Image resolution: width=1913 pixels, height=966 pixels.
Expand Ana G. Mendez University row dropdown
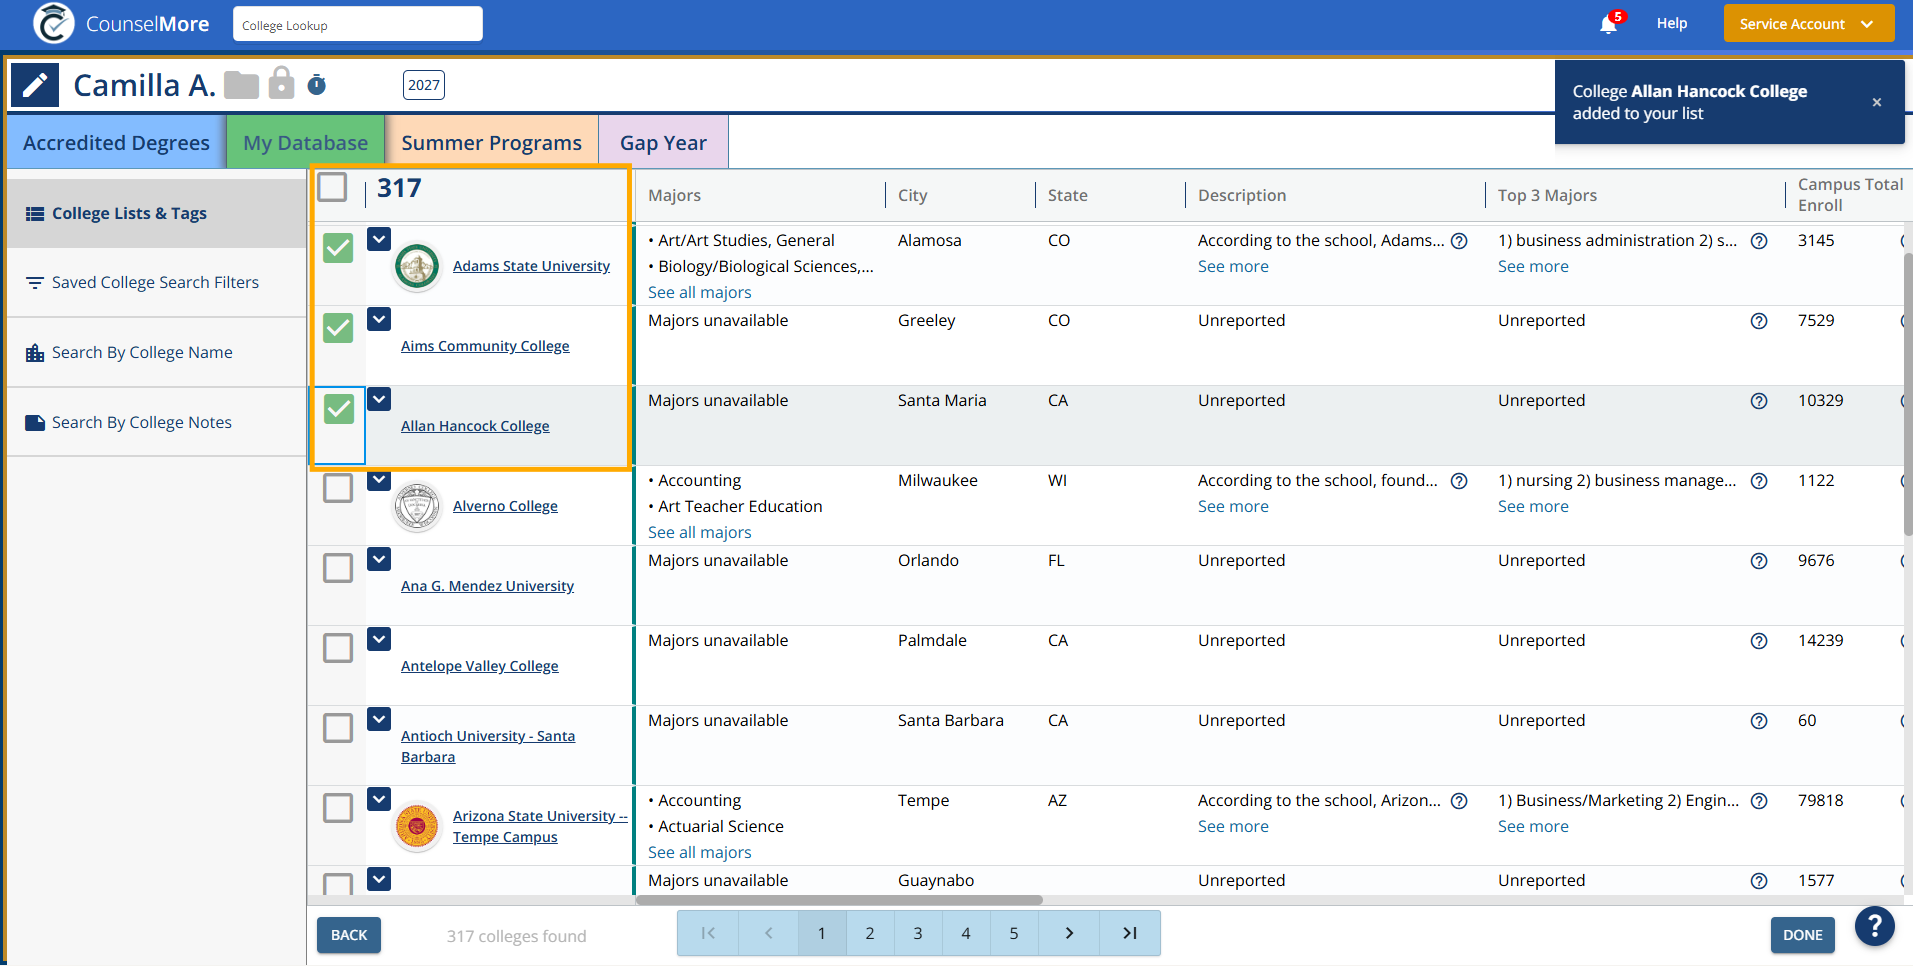coord(379,559)
